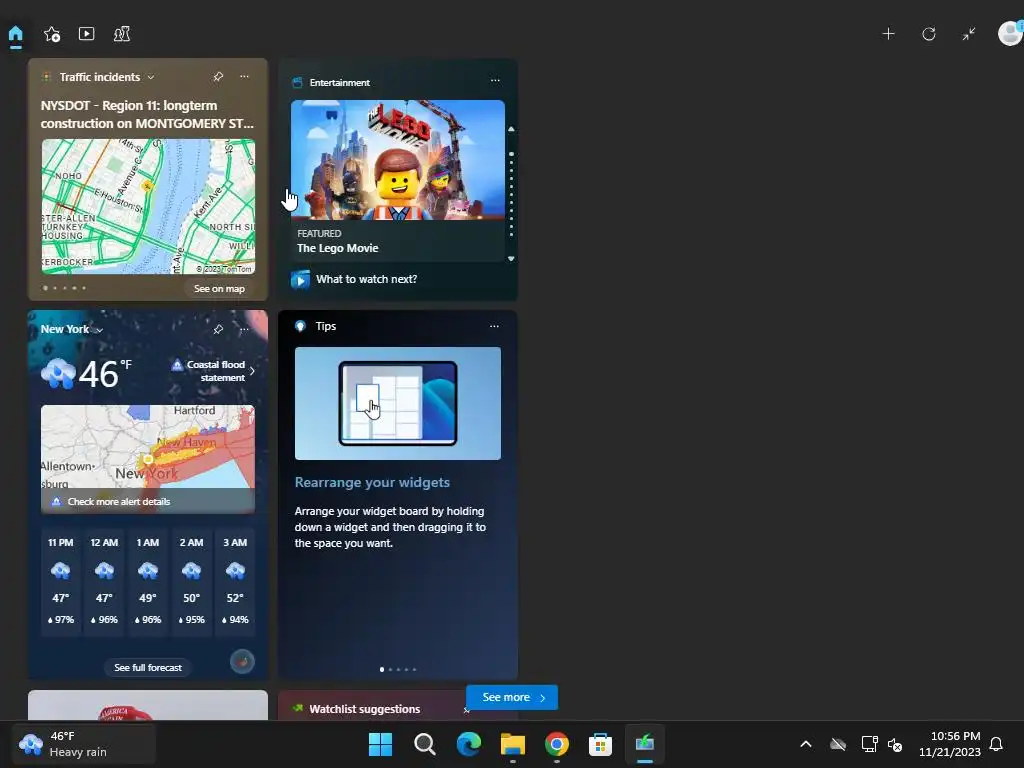Open the OneDrive cloud tray icon
The height and width of the screenshot is (768, 1024).
[838, 744]
